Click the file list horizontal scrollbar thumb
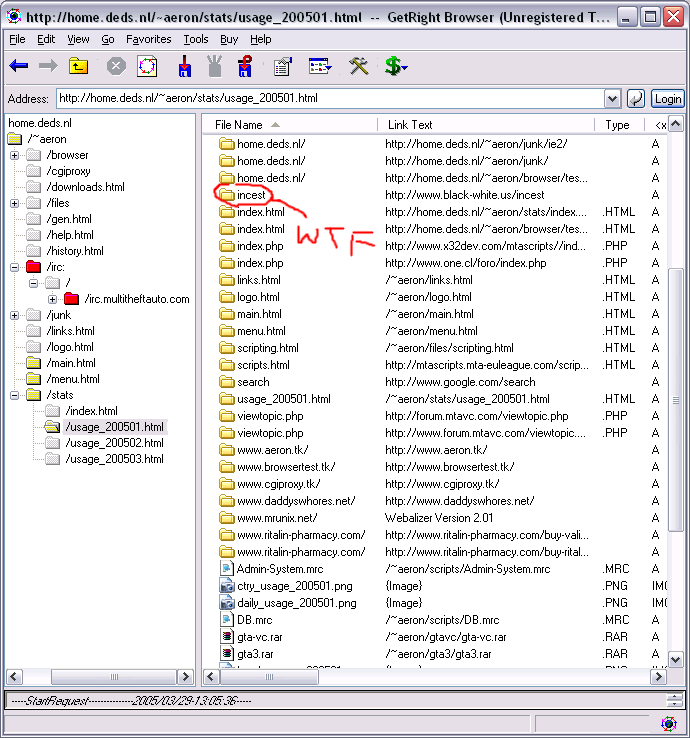 click(x=269, y=677)
